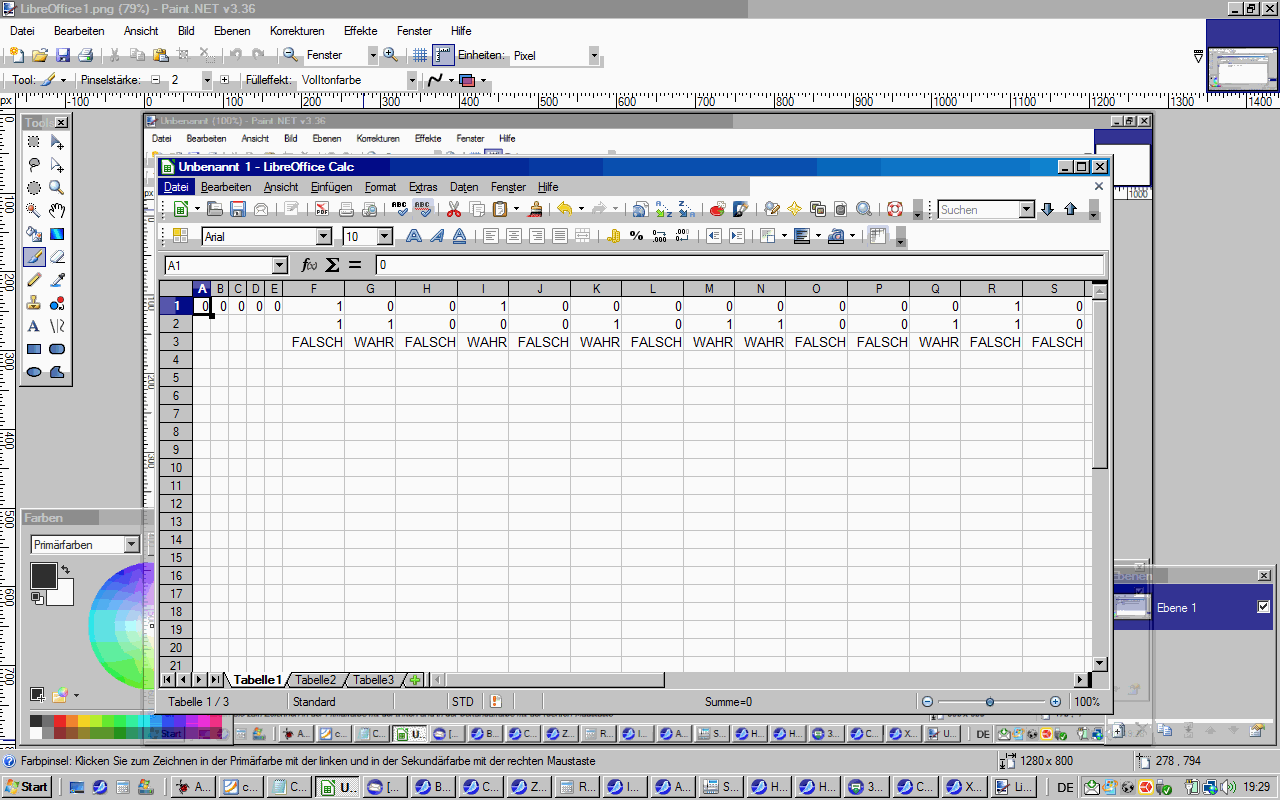The width and height of the screenshot is (1280, 800).
Task: Select the Paintbrush tool
Action: point(34,257)
